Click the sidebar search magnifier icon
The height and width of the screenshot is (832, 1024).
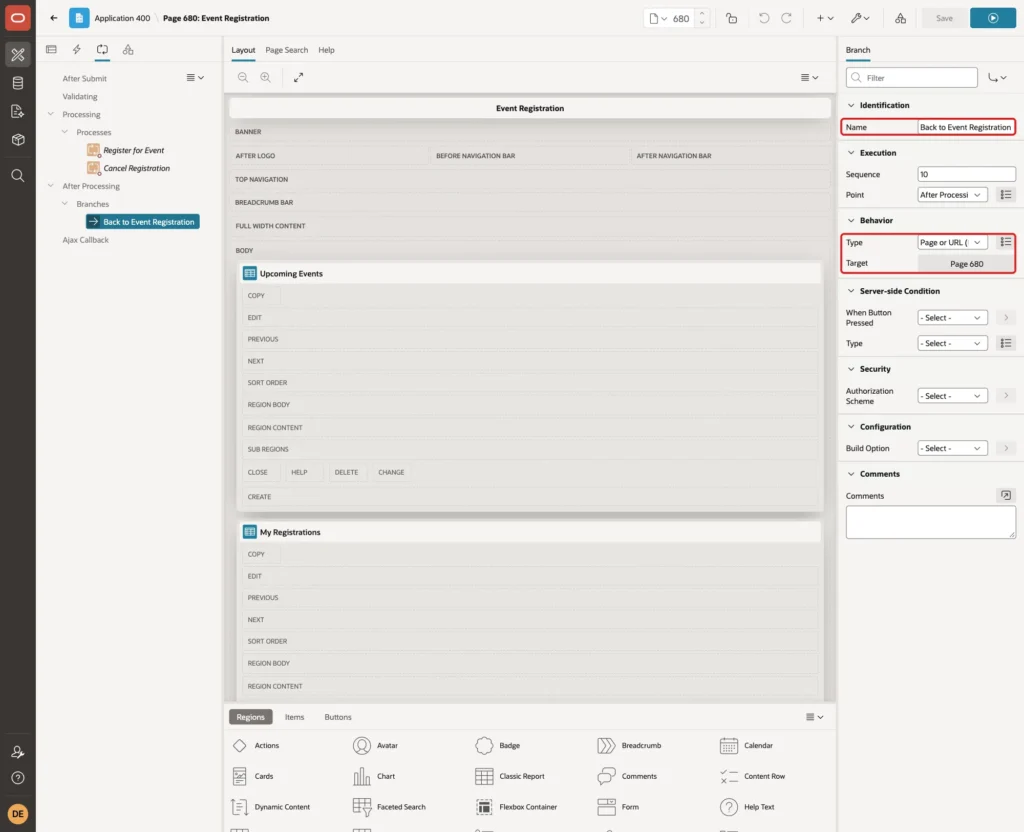[x=18, y=176]
